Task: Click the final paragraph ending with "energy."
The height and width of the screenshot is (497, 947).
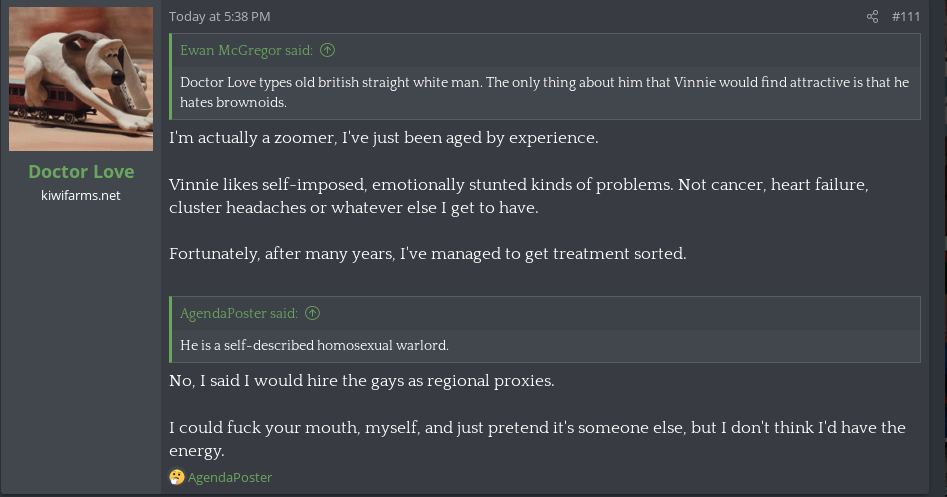Action: point(536,438)
